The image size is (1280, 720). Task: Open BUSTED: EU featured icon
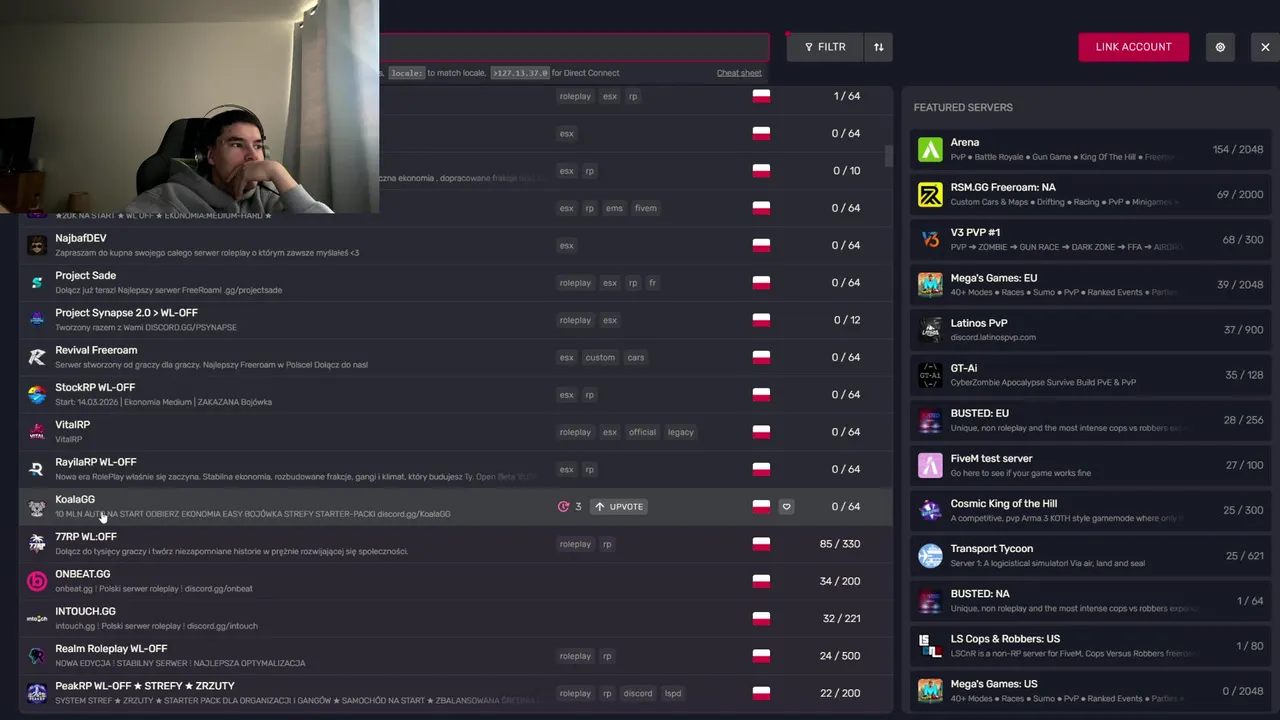tap(930, 420)
